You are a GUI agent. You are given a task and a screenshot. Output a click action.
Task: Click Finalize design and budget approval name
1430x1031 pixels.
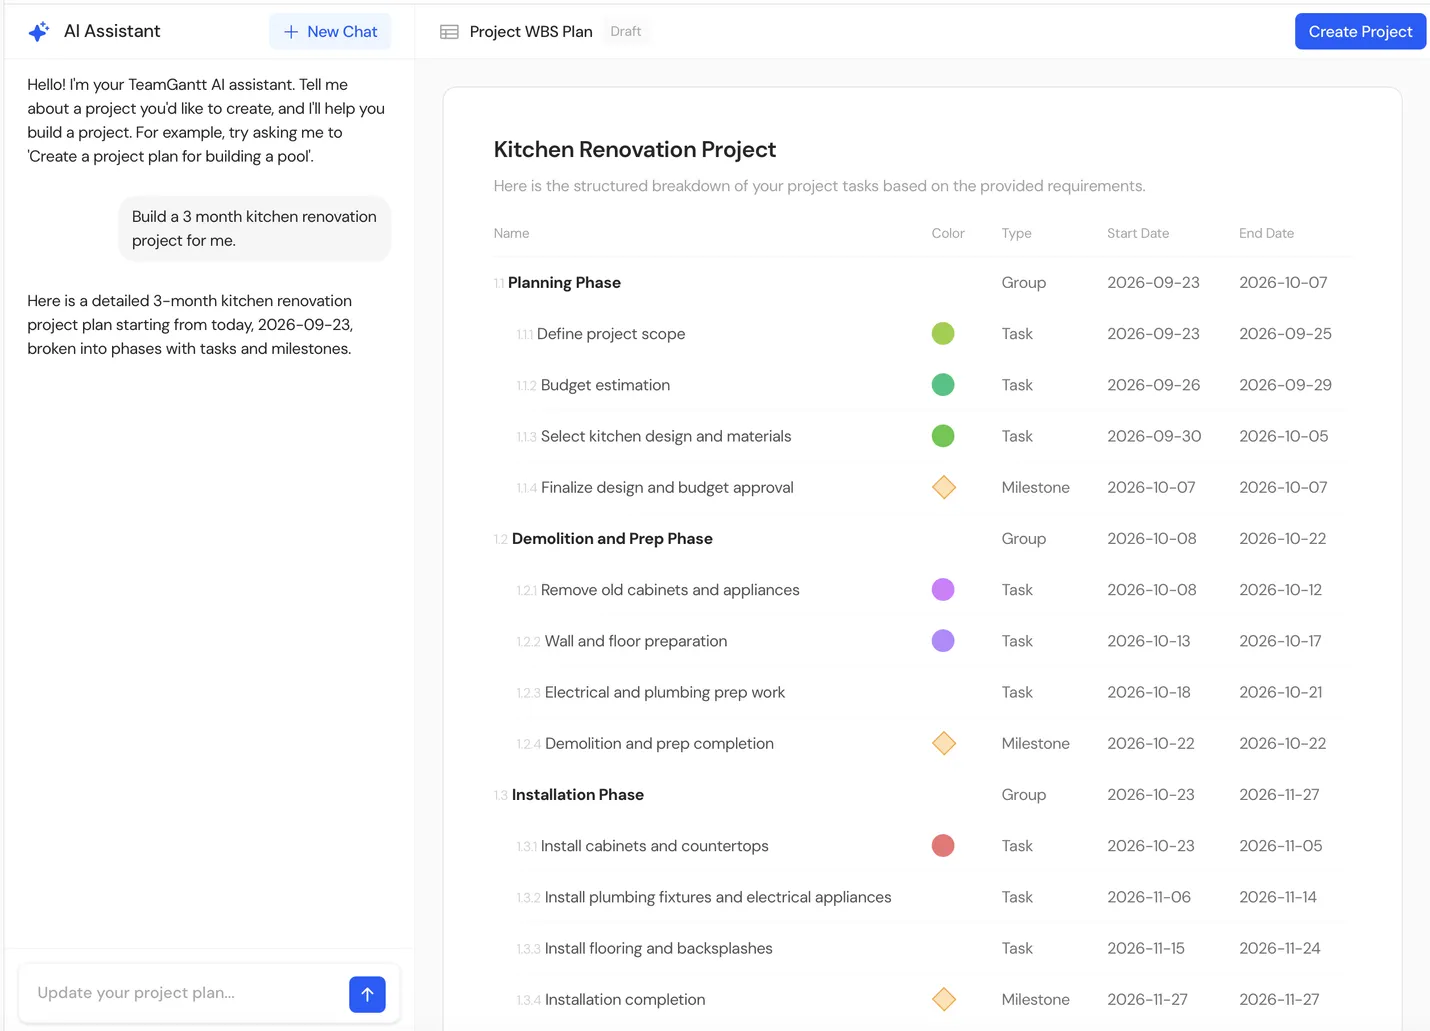[x=667, y=487]
